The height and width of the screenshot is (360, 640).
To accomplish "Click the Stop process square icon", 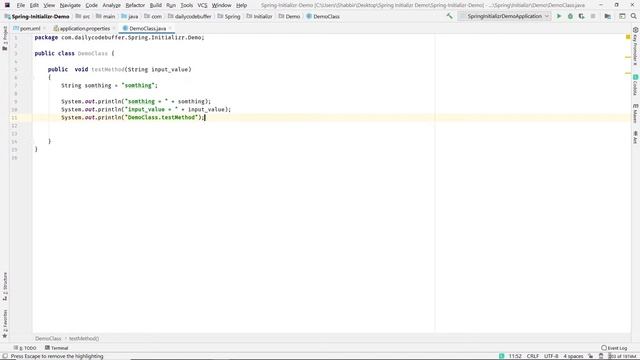I will 593,16.
